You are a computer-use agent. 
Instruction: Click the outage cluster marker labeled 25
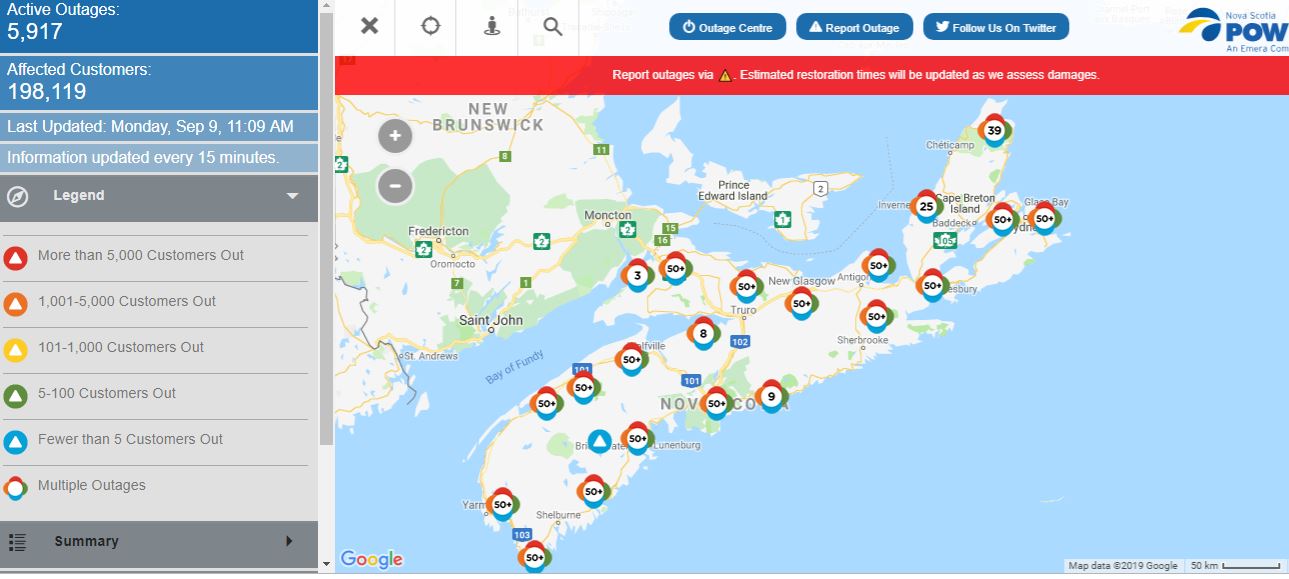(926, 207)
